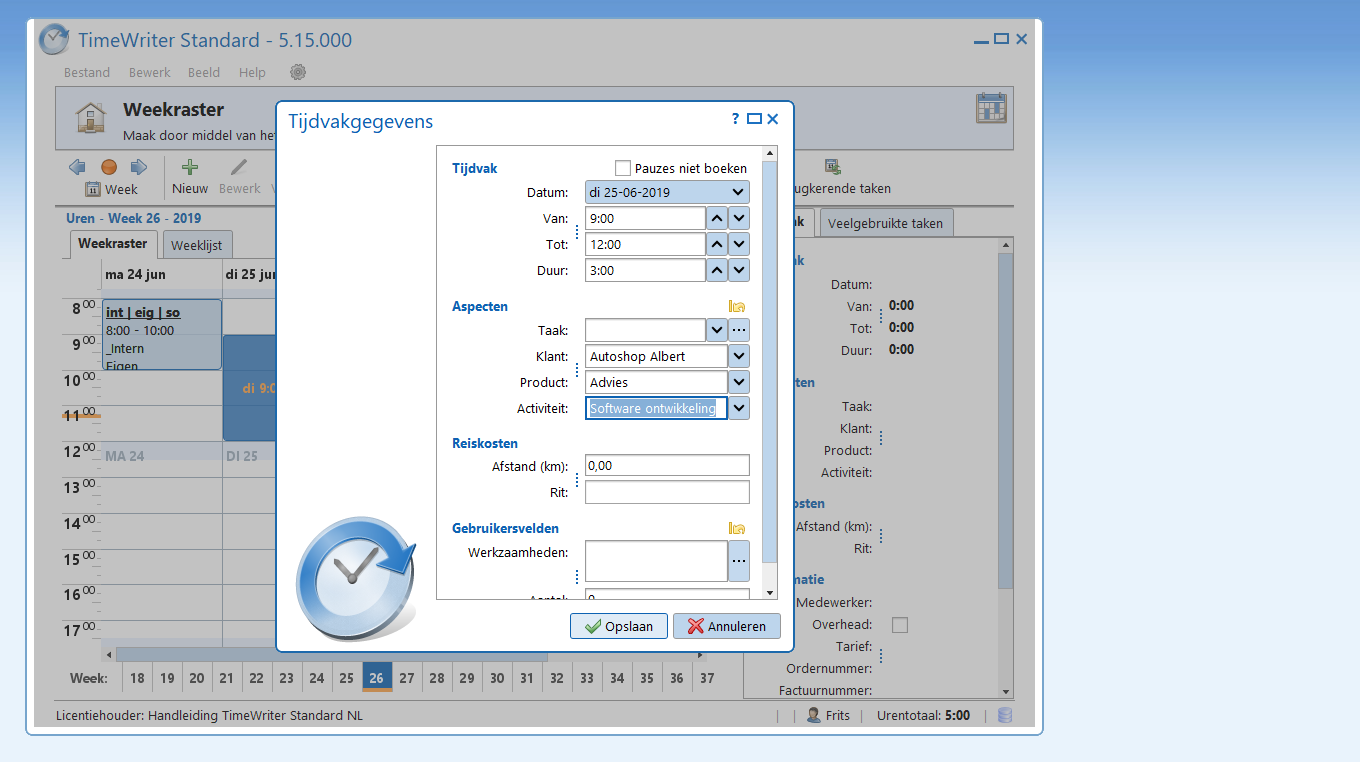
Task: Click the reset icon beside Gebruikersvelden heading
Action: point(737,528)
